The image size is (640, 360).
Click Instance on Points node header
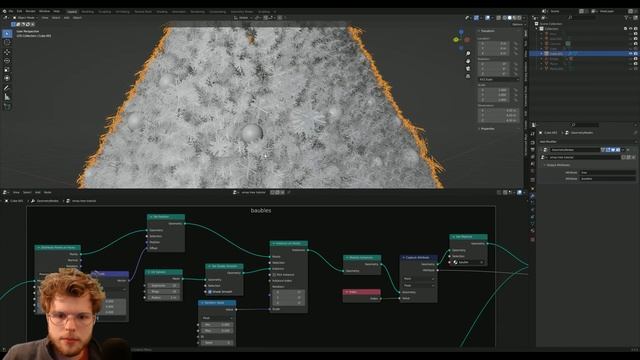289,243
